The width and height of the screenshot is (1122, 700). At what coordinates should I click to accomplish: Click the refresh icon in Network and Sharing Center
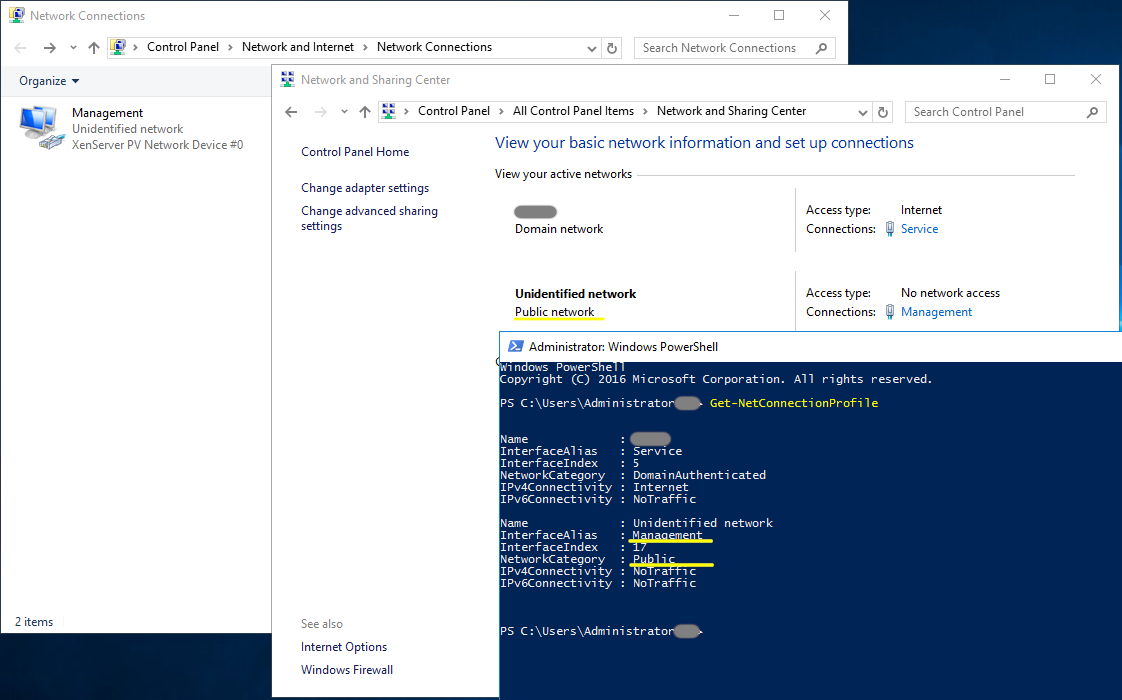pyautogui.click(x=881, y=111)
